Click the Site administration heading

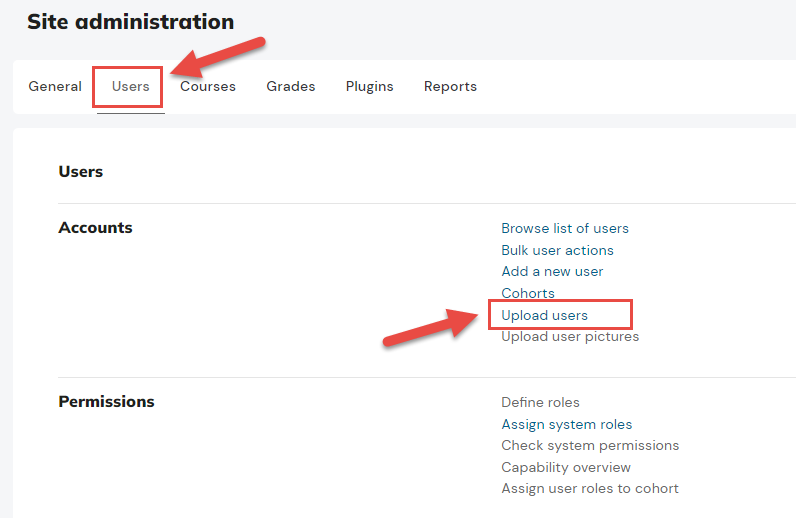click(x=130, y=22)
